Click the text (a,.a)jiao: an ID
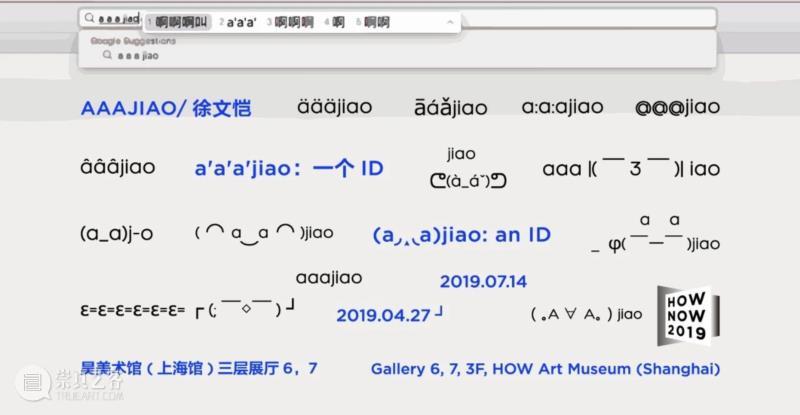 pyautogui.click(x=462, y=235)
